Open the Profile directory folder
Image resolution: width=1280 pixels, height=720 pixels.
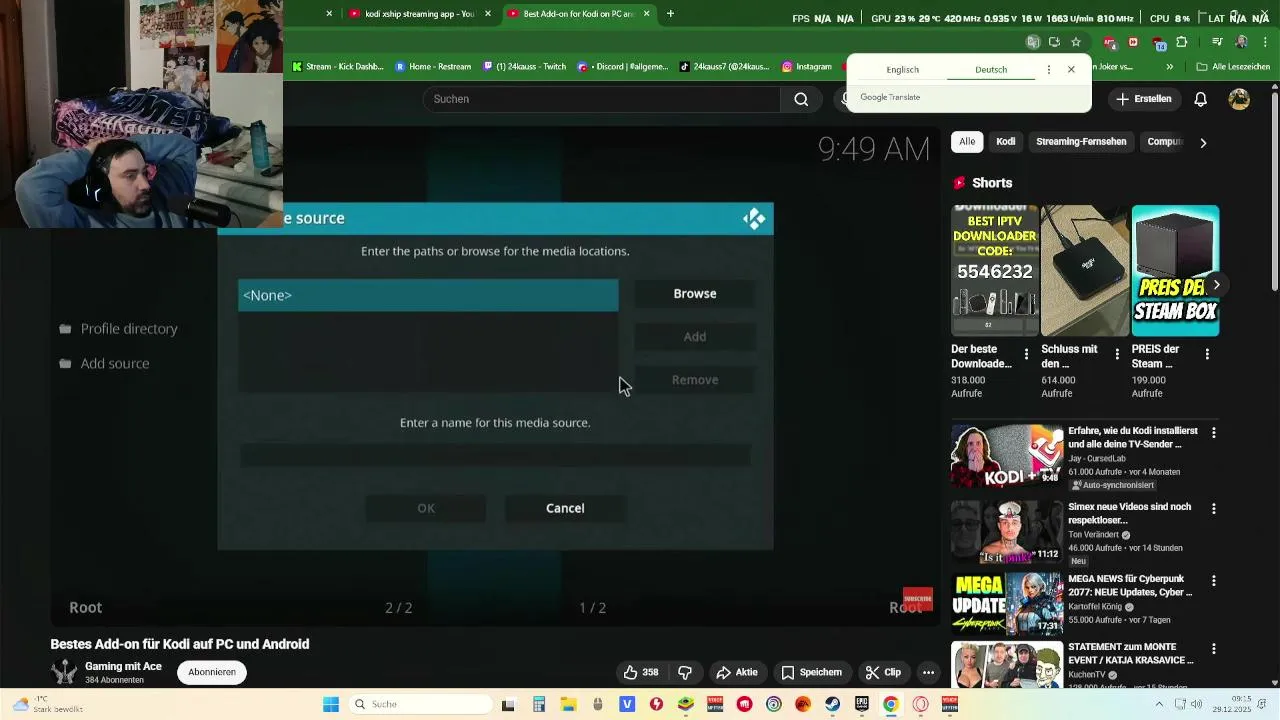[x=118, y=328]
